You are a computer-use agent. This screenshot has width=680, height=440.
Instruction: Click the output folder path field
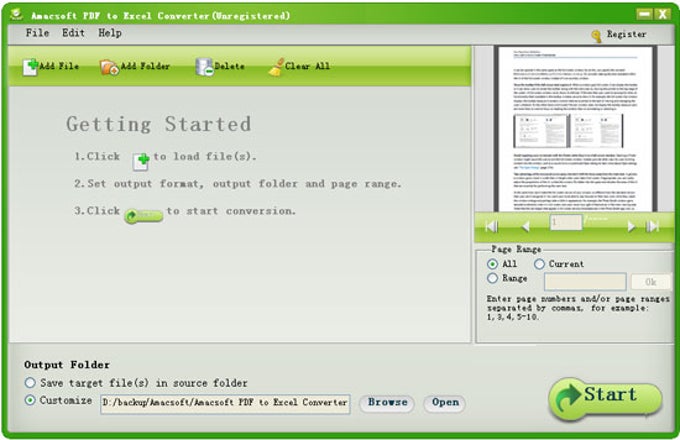point(225,404)
